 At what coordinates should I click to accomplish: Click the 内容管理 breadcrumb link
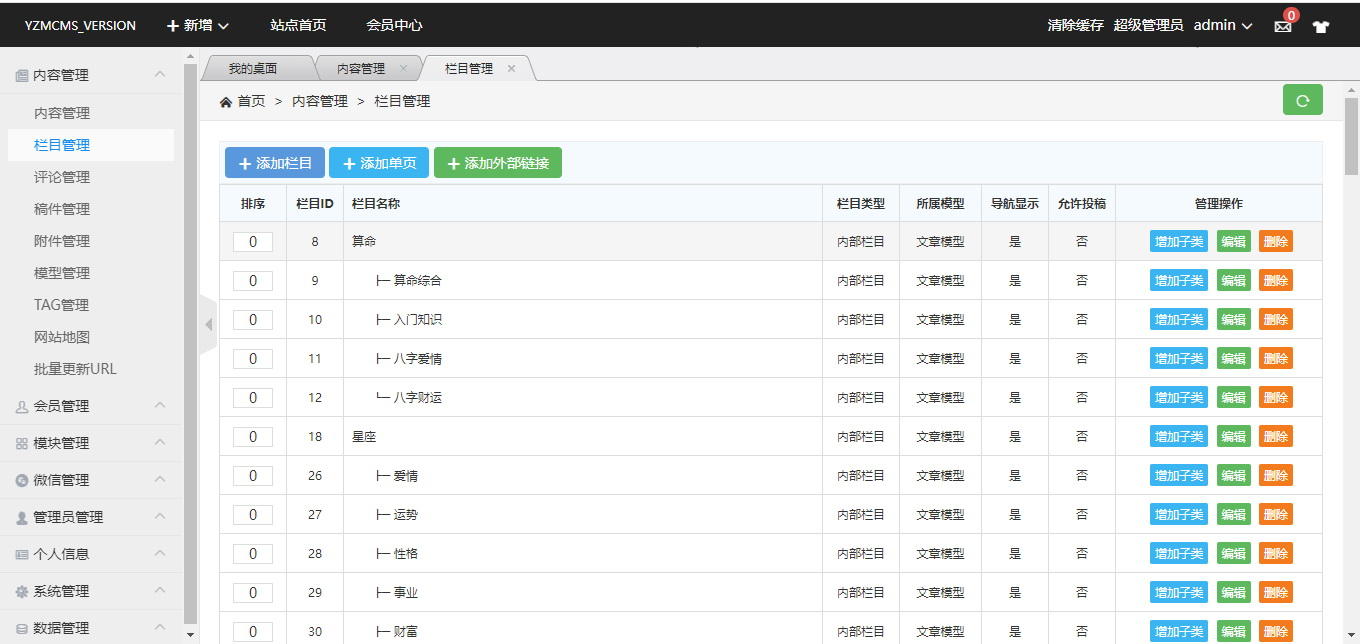(x=320, y=101)
